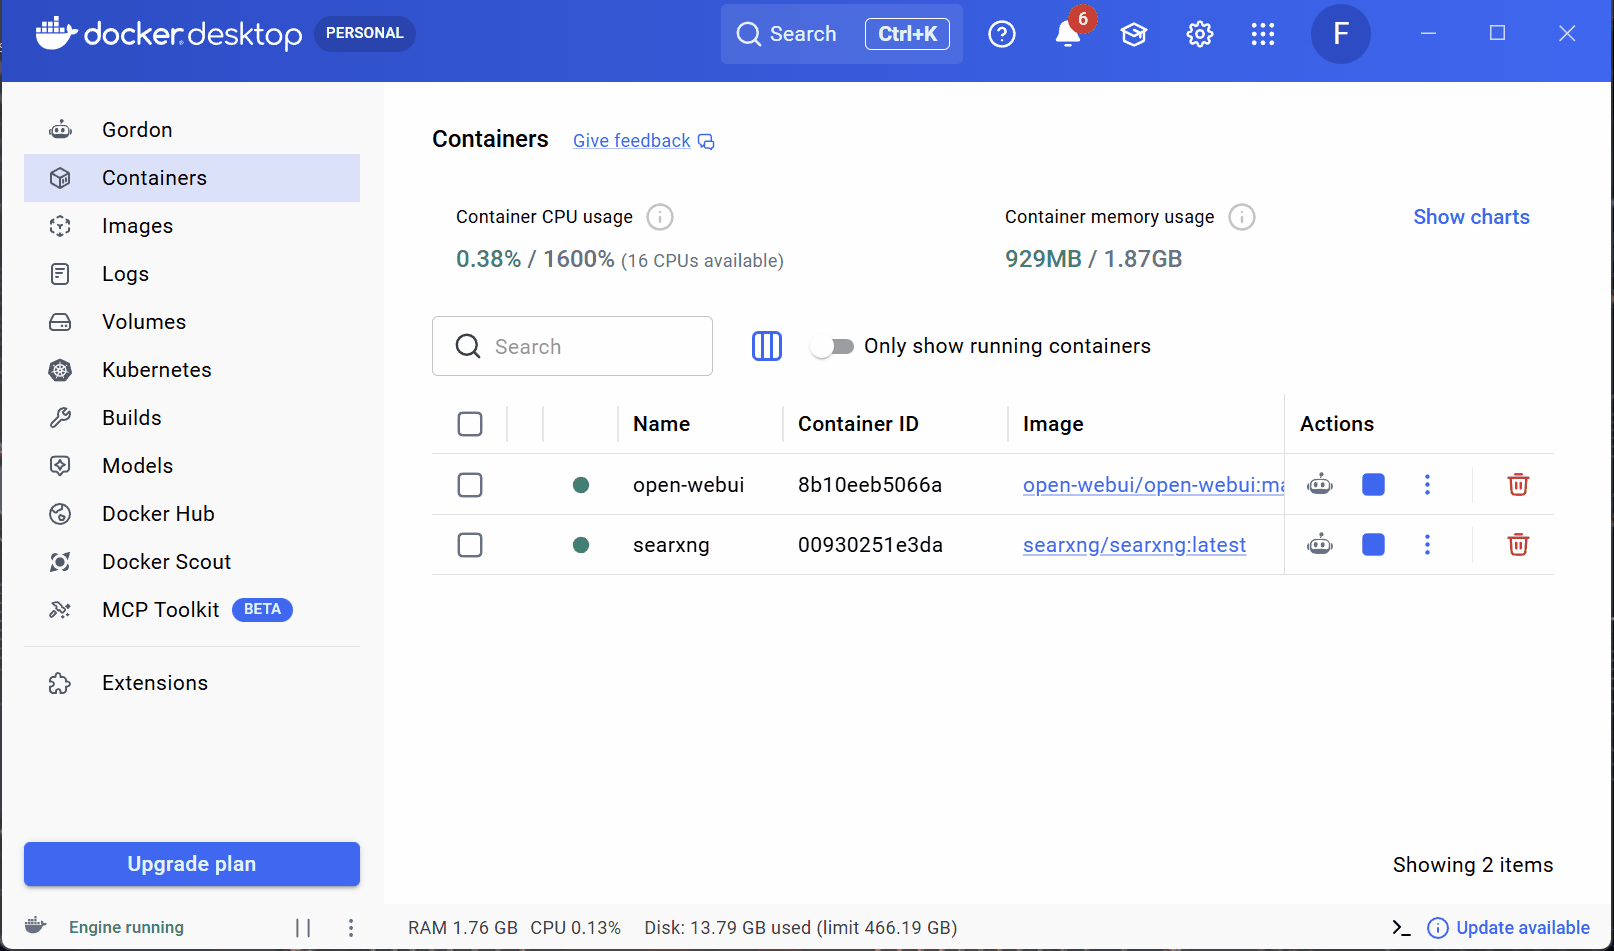Click the RAM 1.76 GB status entry
1614x951 pixels.
pyautogui.click(x=463, y=928)
